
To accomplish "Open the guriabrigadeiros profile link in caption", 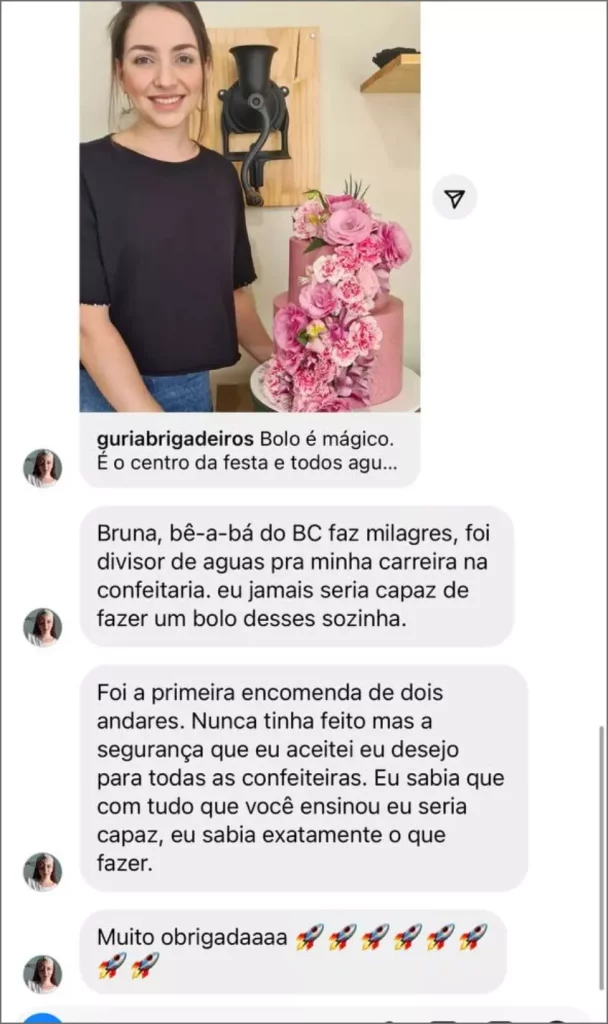I will click(x=175, y=438).
